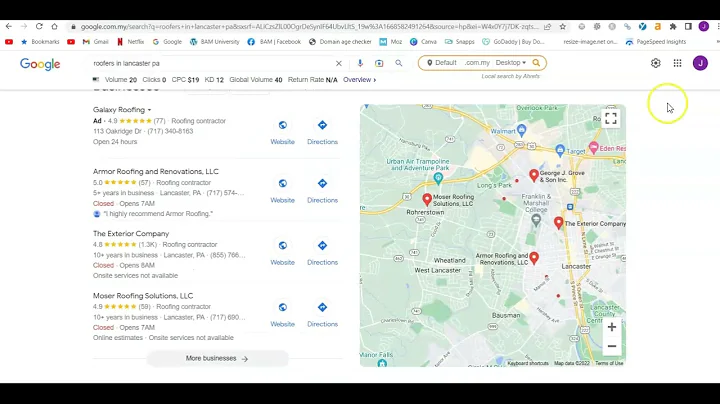The height and width of the screenshot is (404, 720).
Task: Go back with the browser back arrow
Action: click(9, 27)
